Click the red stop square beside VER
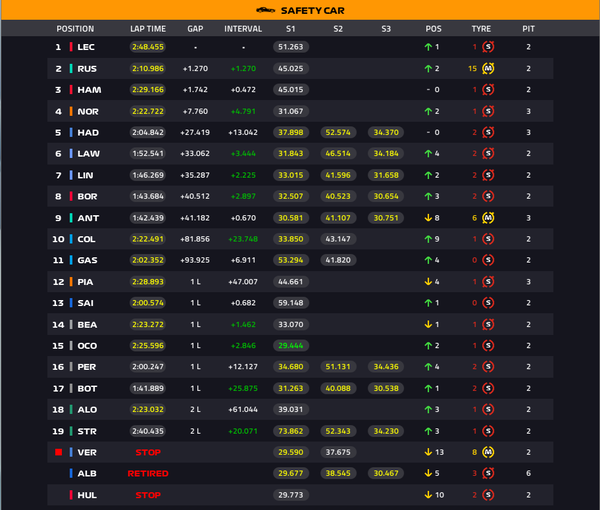 59,452
